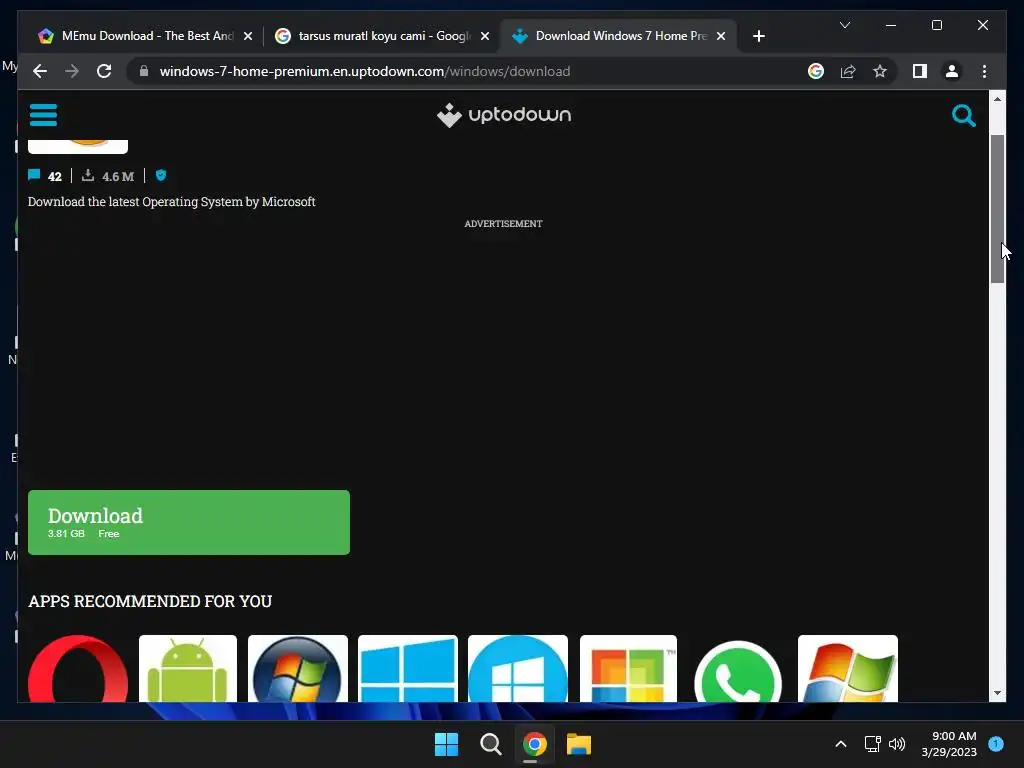The width and height of the screenshot is (1024, 768).
Task: Open the clock showing 9:00 AM
Action: (949, 744)
